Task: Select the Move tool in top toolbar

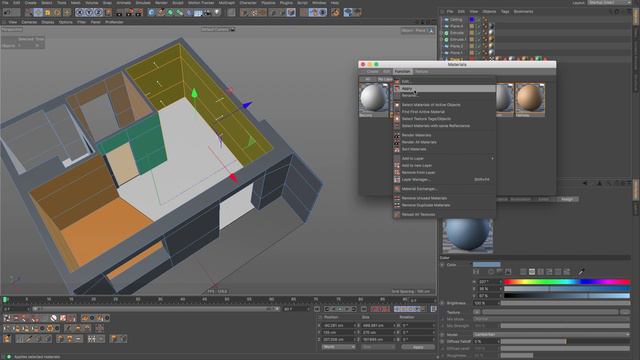Action: click(x=38, y=13)
